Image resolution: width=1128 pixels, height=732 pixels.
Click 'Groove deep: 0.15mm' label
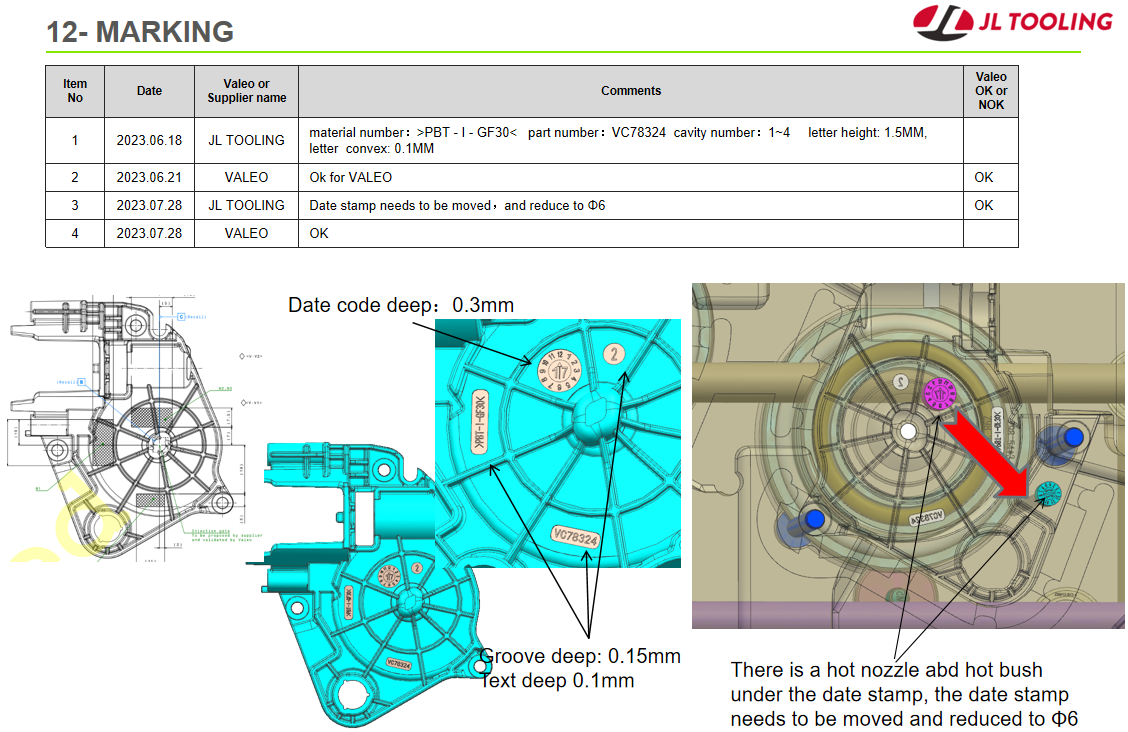580,656
